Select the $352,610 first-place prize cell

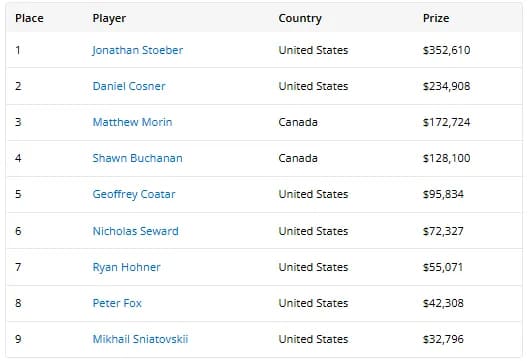pos(447,51)
